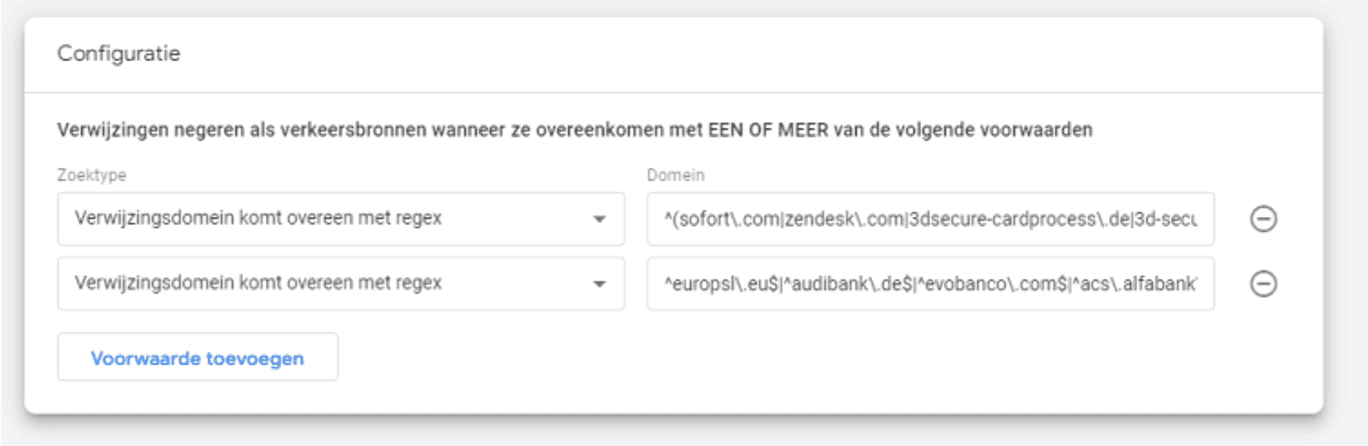Expand the second Zoektype dropdown arrow
The image size is (1368, 446).
tap(598, 285)
